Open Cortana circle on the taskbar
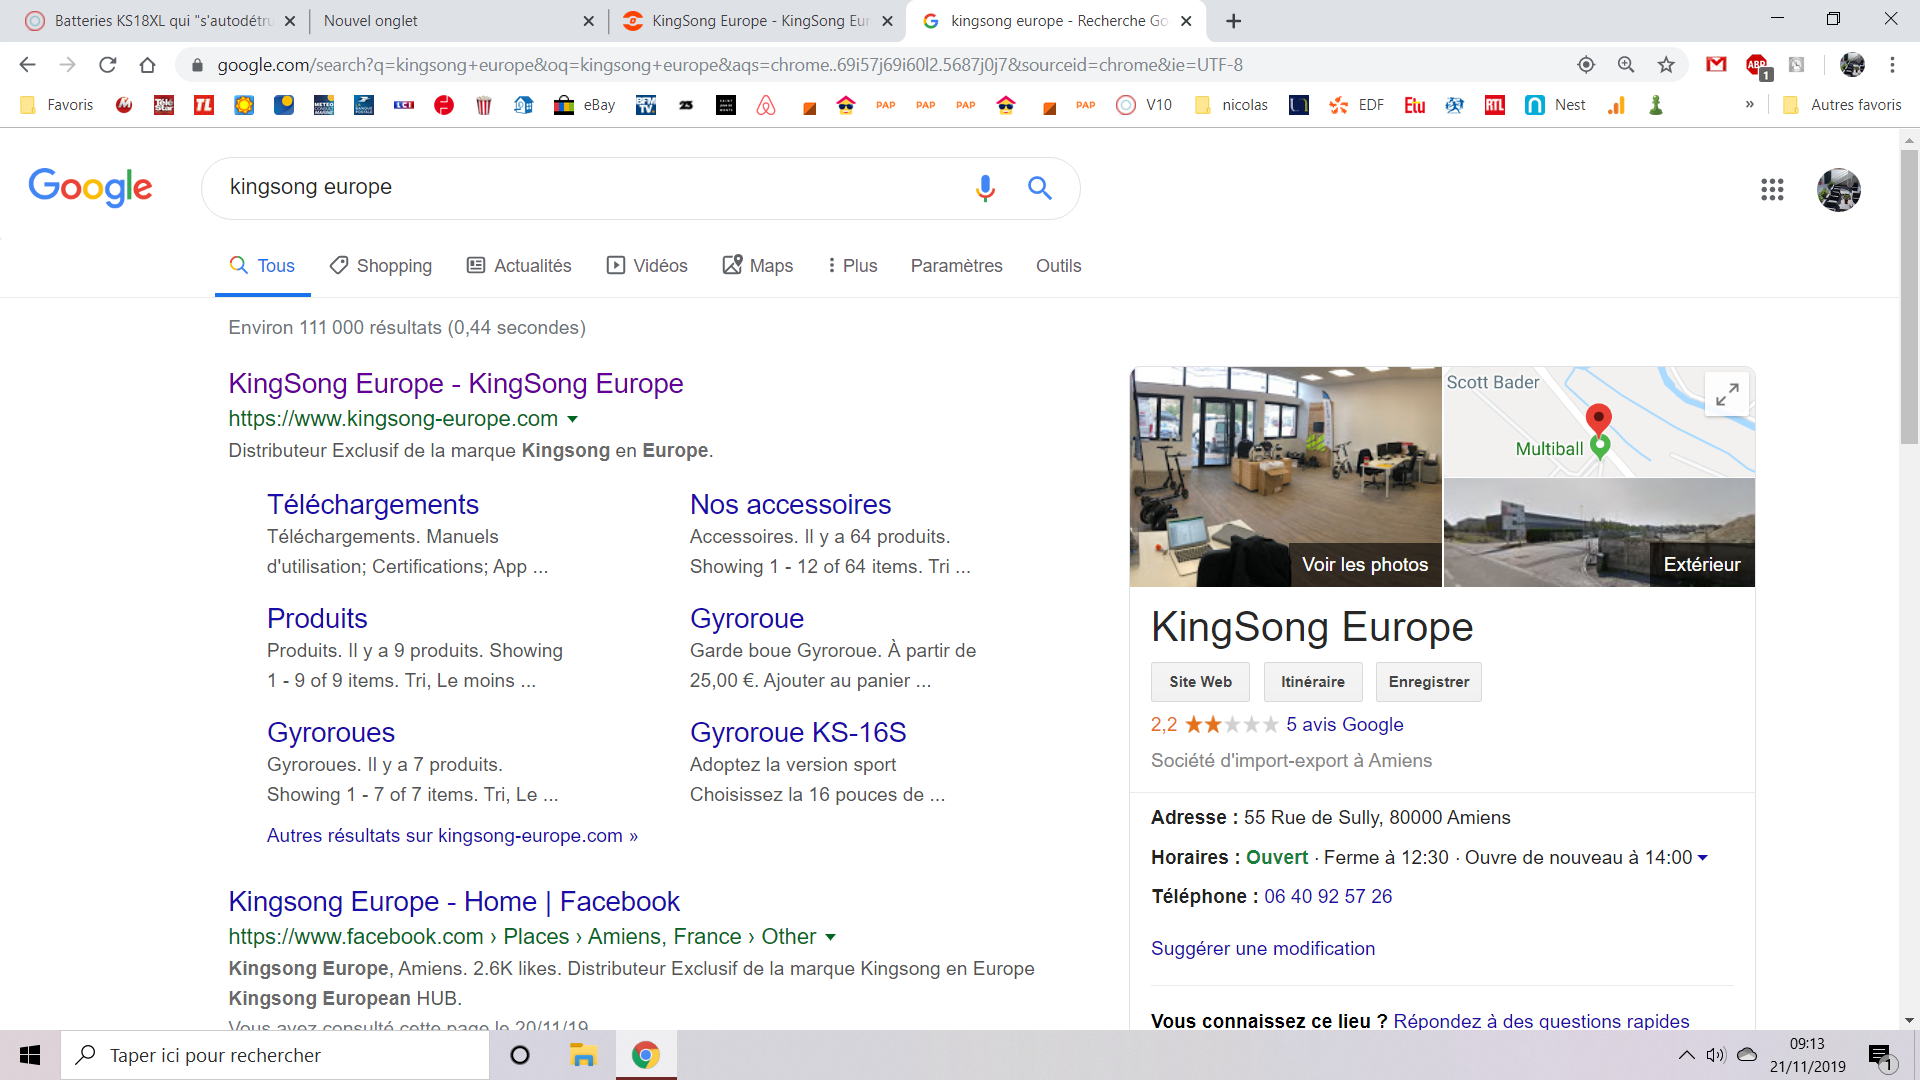Screen dimensions: 1920x1080 519,1055
